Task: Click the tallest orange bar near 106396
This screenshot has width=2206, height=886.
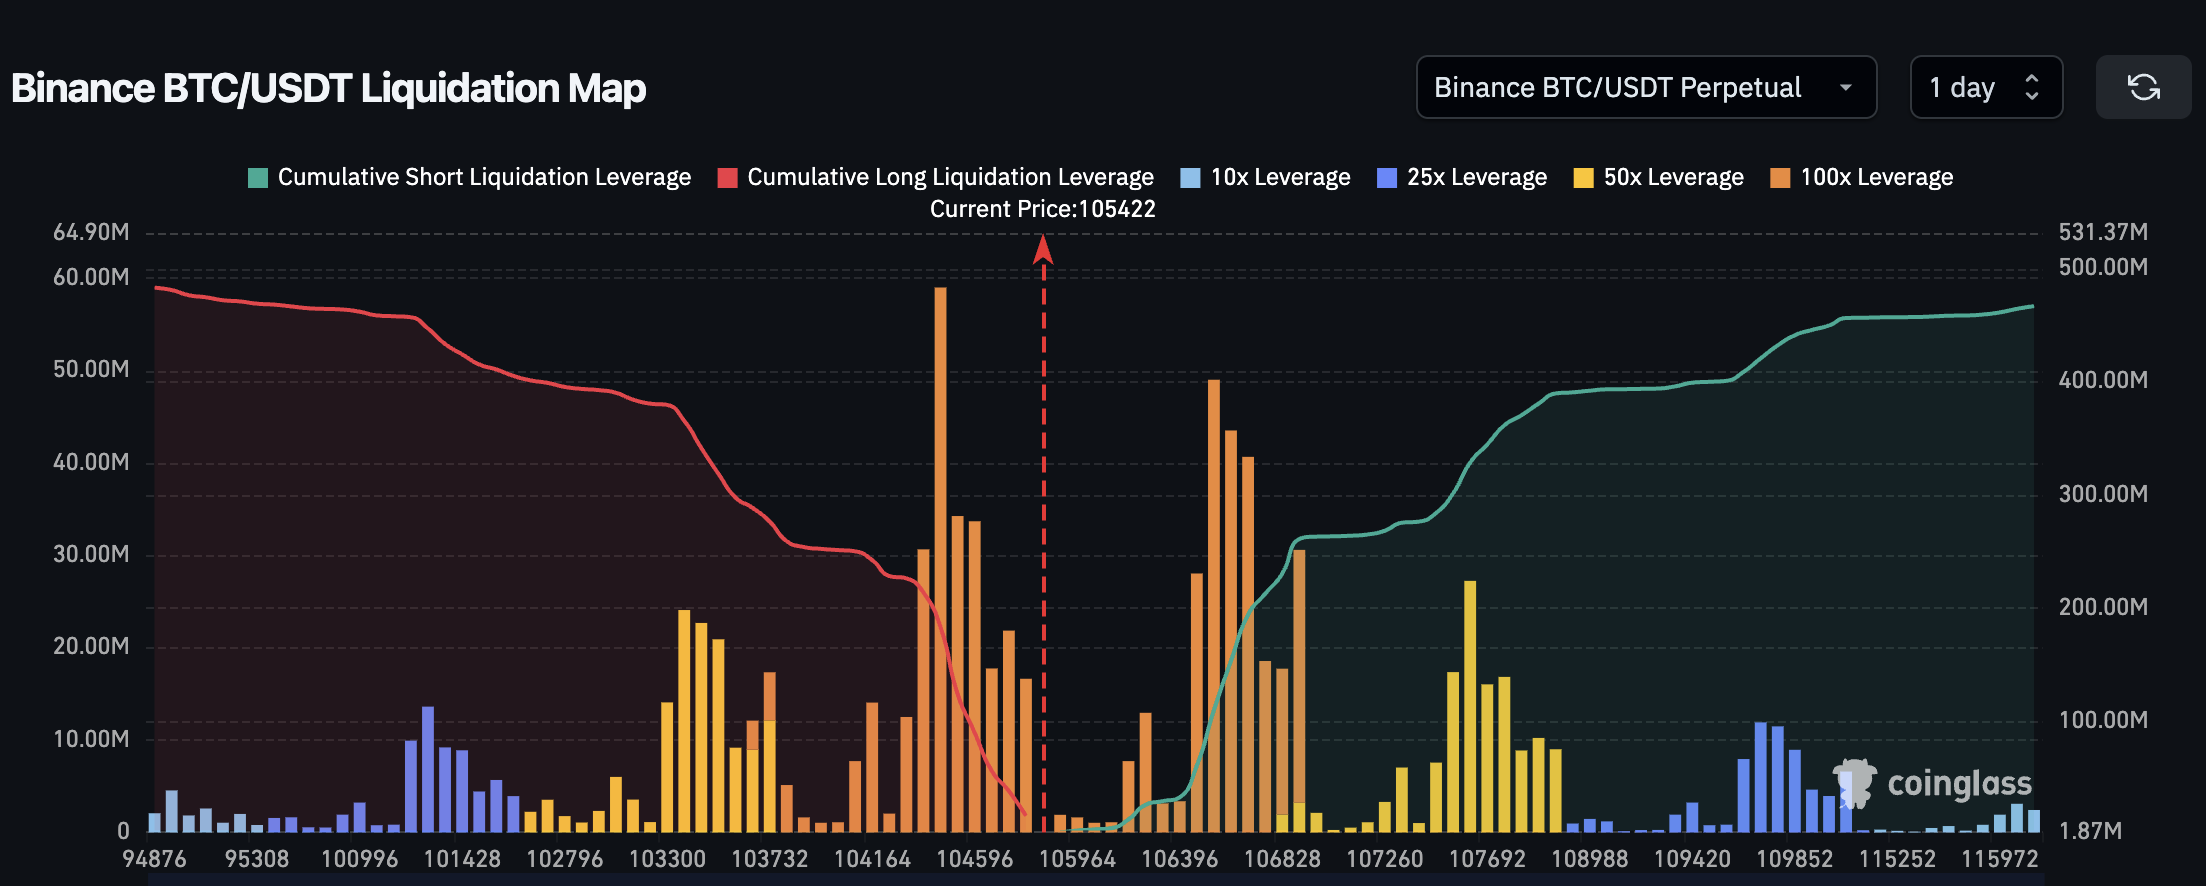Action: click(x=1213, y=605)
